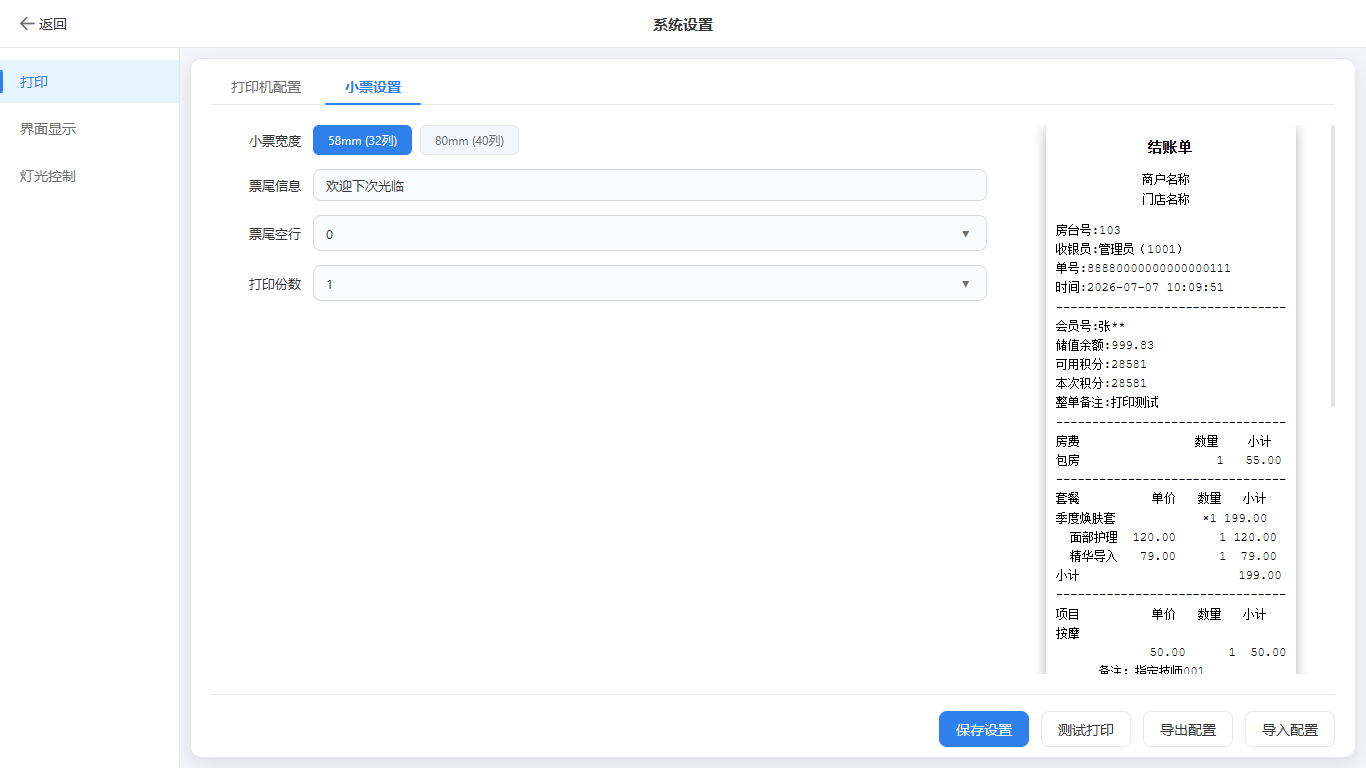Click the 导入配置 button
The width and height of the screenshot is (1366, 768).
1290,729
